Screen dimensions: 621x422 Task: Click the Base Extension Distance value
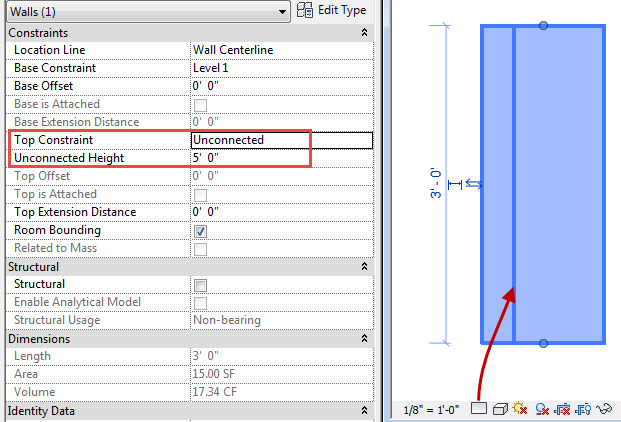(282, 122)
